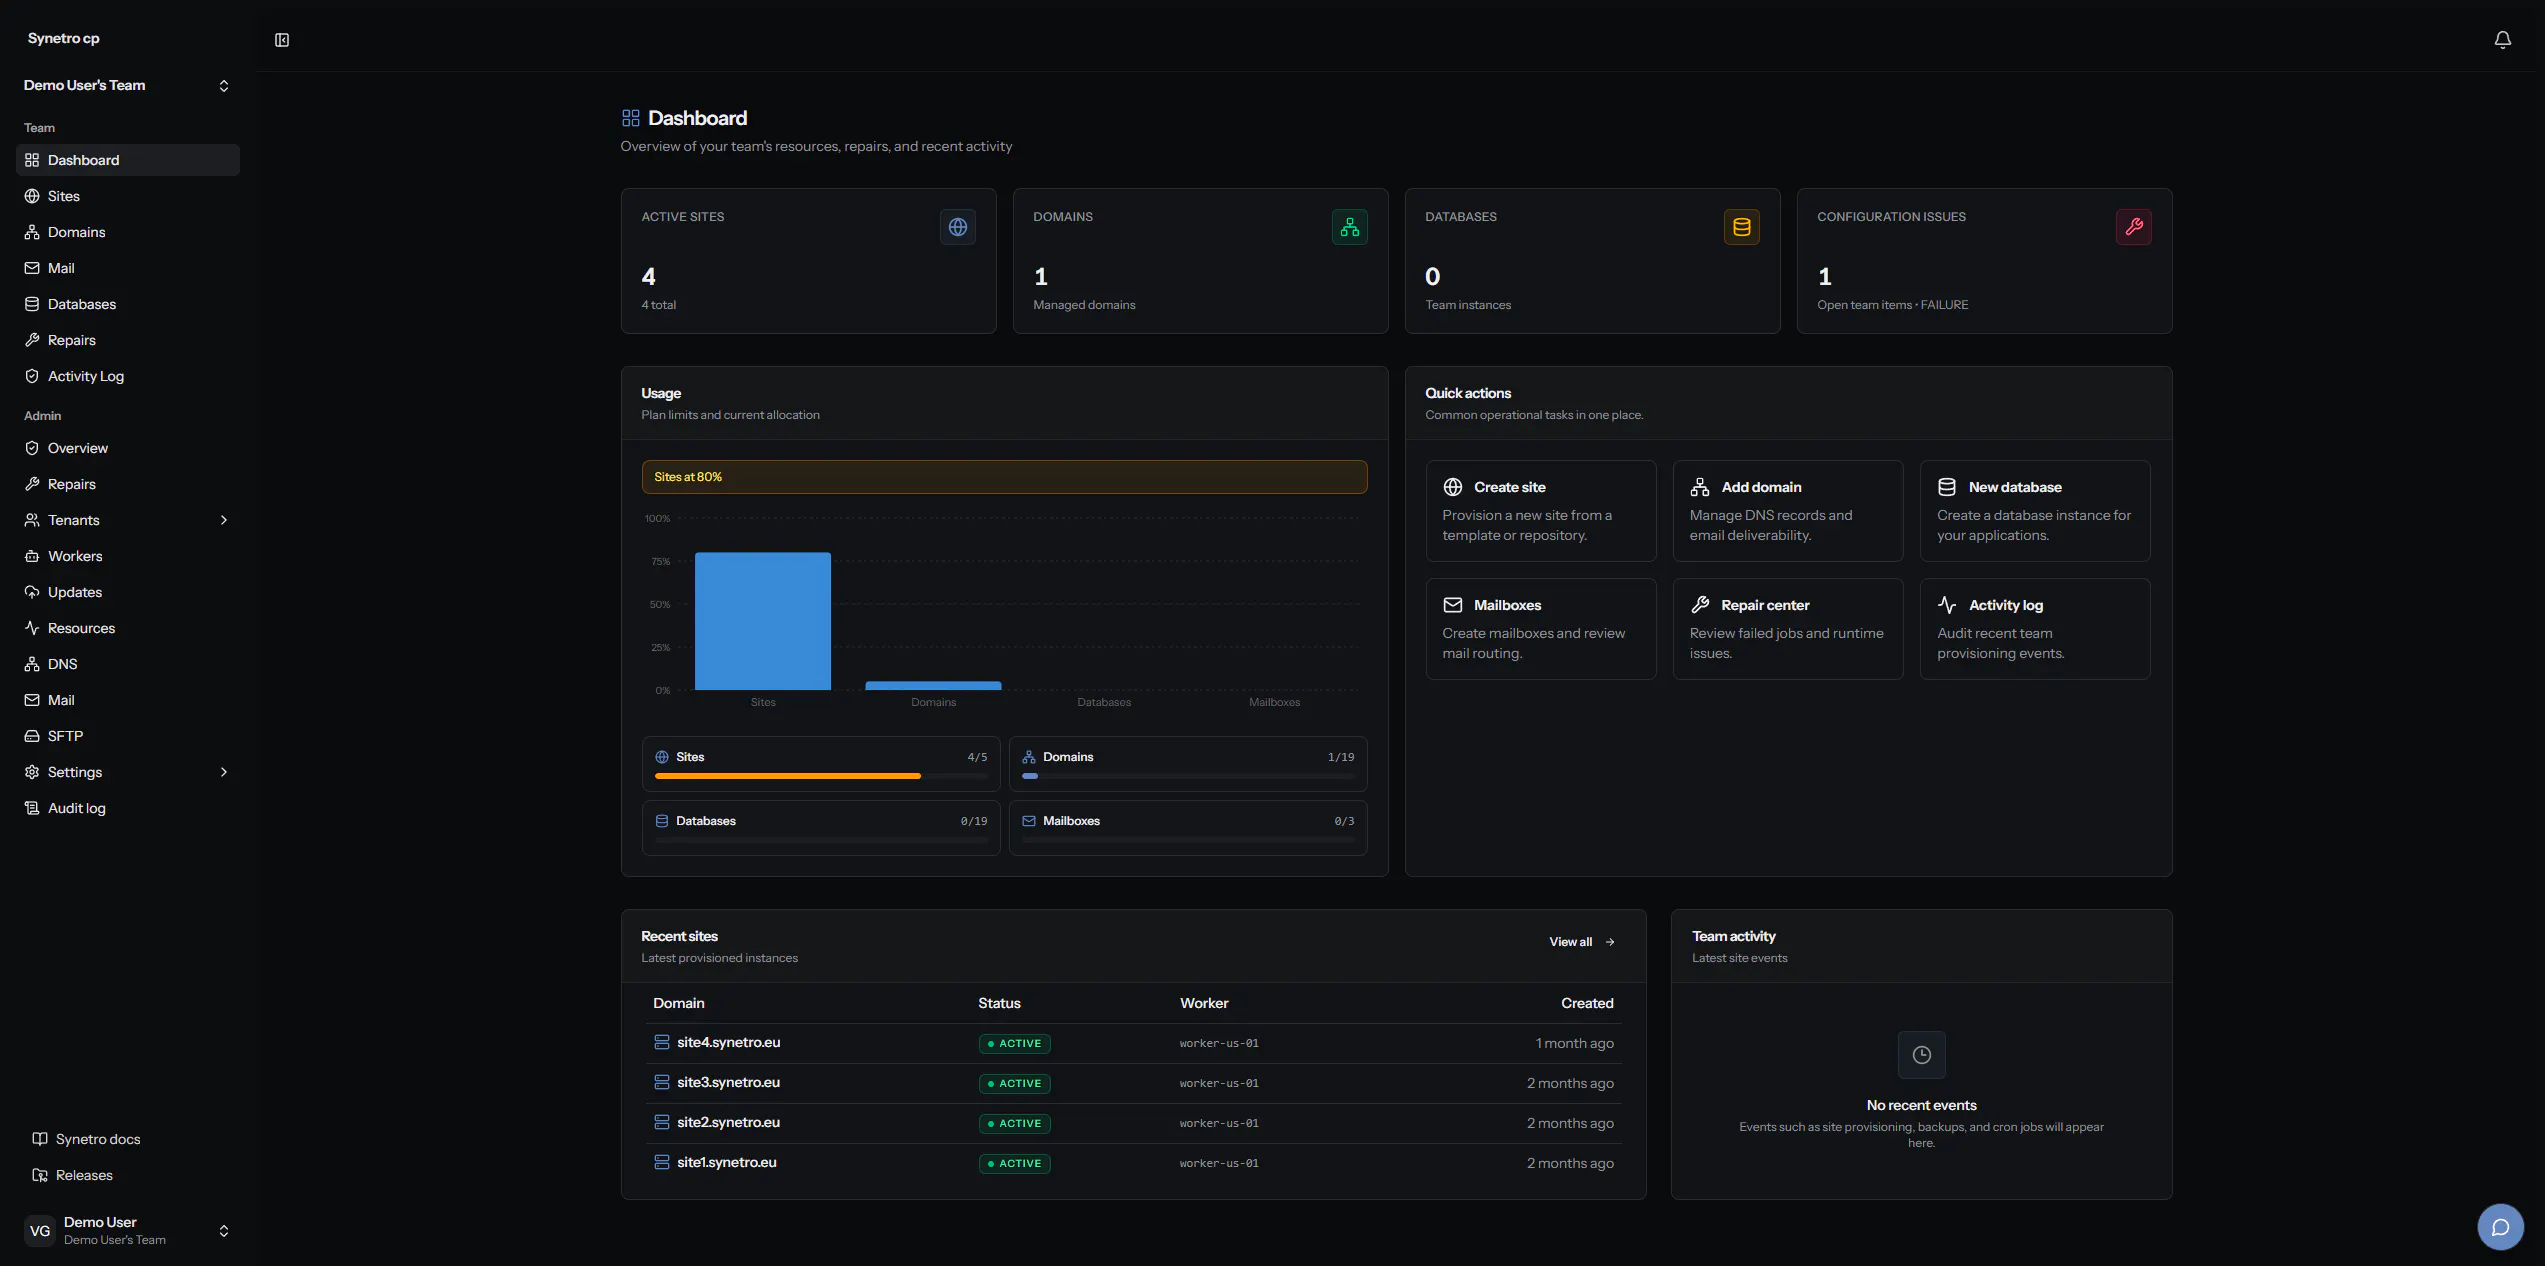
Task: Click the network icon in Add domain card
Action: point(1700,487)
